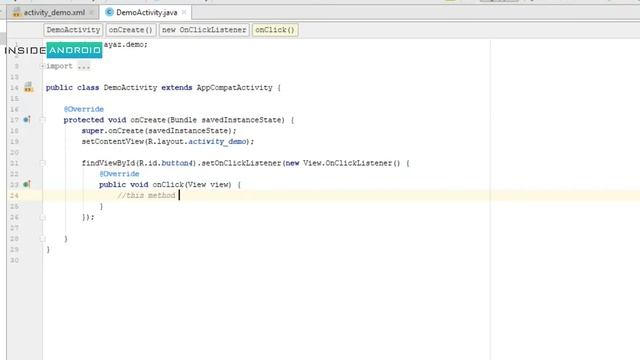Click the button4 id reference
This screenshot has width=640, height=360.
tap(177, 163)
